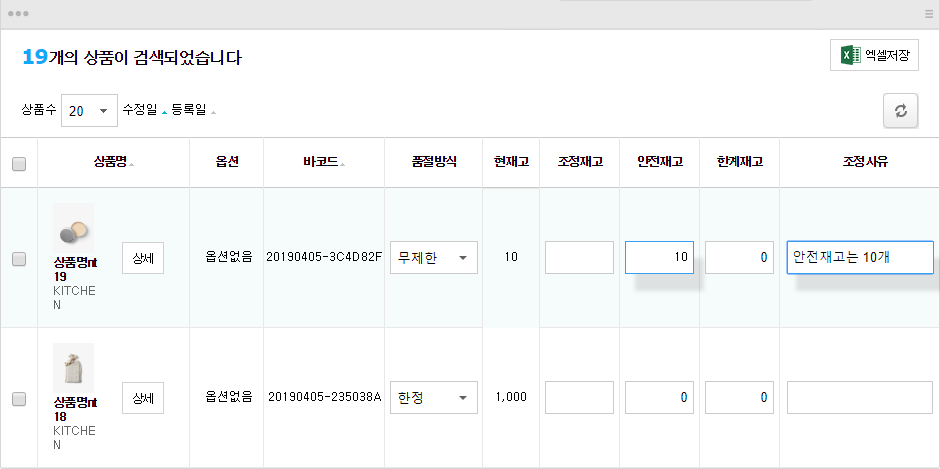Click 안전재고 input for 상품명nt 18
The width and height of the screenshot is (940, 469).
[x=659, y=397]
